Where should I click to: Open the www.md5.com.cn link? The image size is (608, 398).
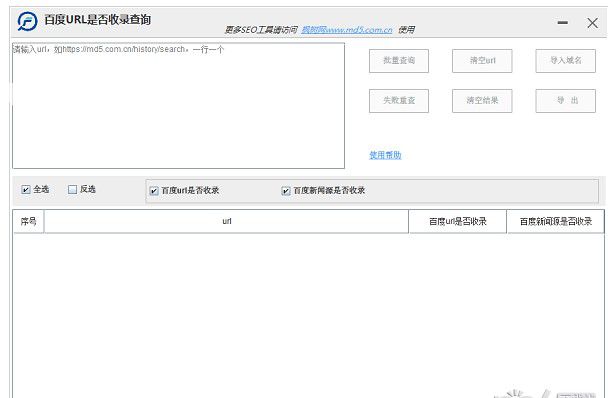(347, 30)
